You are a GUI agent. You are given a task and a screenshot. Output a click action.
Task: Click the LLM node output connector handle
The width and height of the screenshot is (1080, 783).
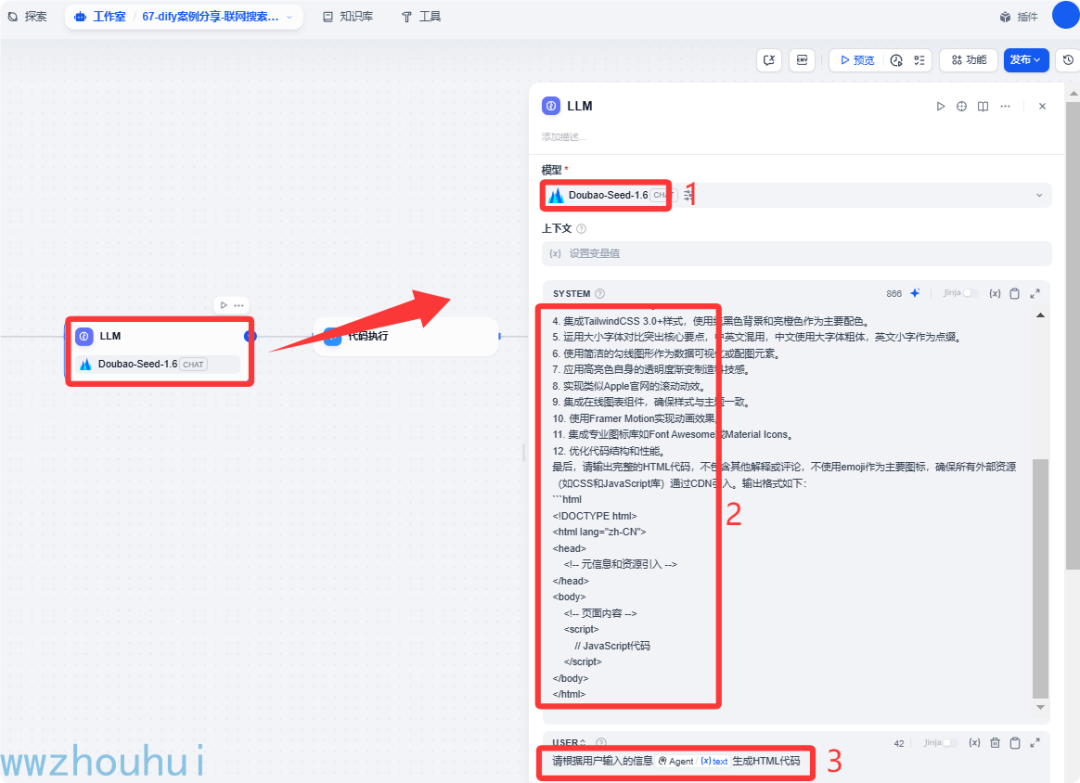coord(250,336)
